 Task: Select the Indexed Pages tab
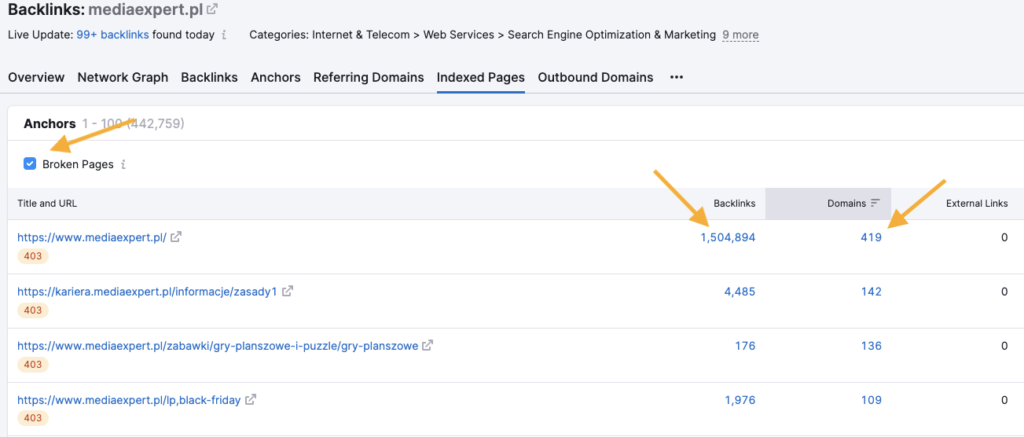(x=481, y=77)
